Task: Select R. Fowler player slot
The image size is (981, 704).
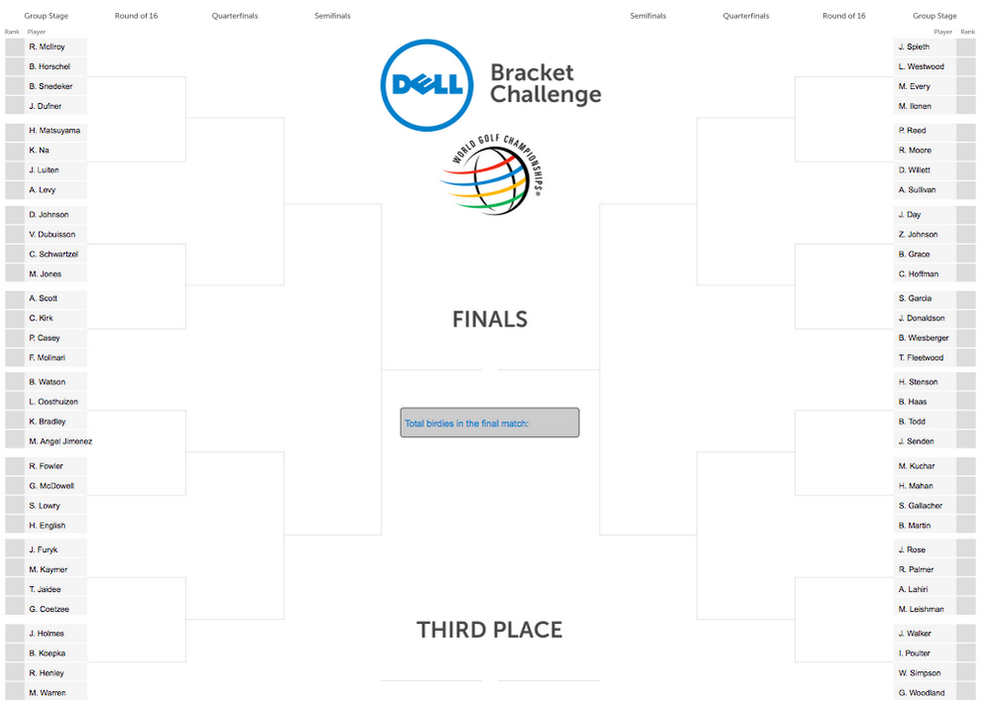Action: [x=56, y=466]
